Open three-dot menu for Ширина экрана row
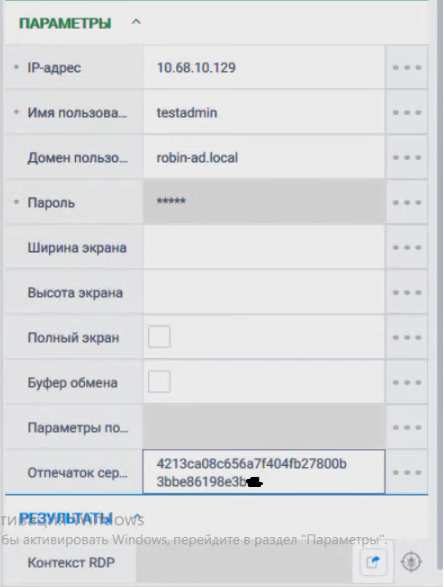 click(407, 247)
